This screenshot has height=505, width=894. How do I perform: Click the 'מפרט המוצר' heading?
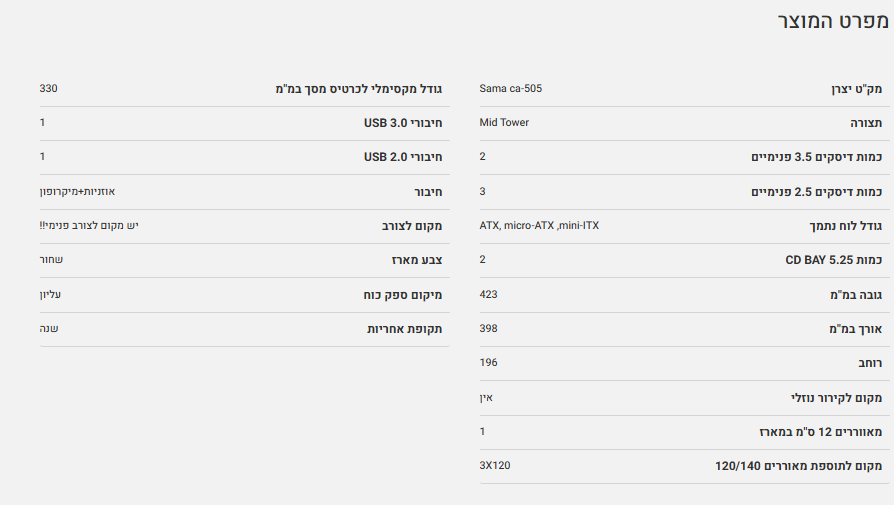coord(832,21)
